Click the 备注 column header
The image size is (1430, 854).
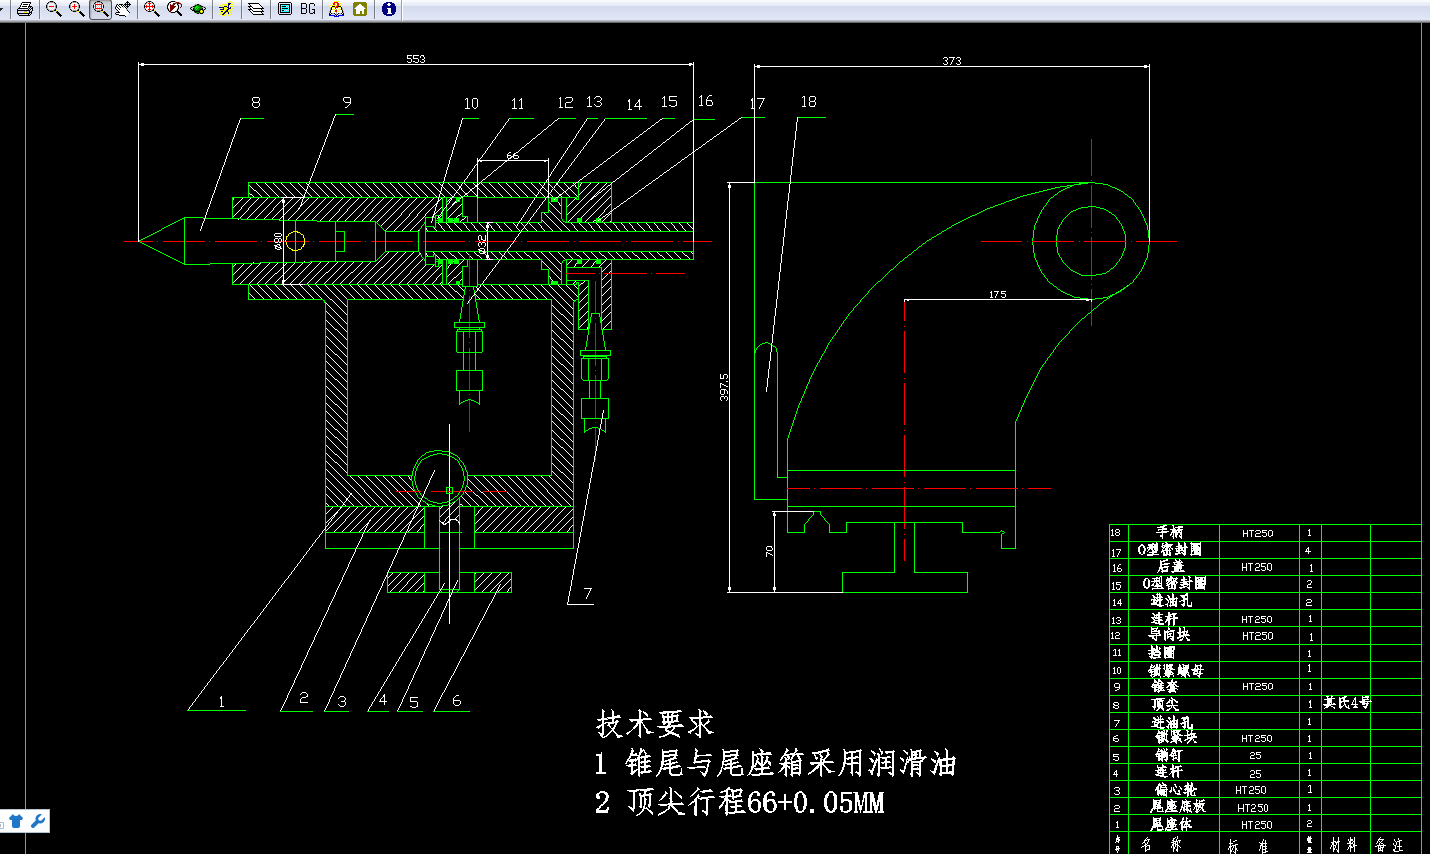point(1389,845)
